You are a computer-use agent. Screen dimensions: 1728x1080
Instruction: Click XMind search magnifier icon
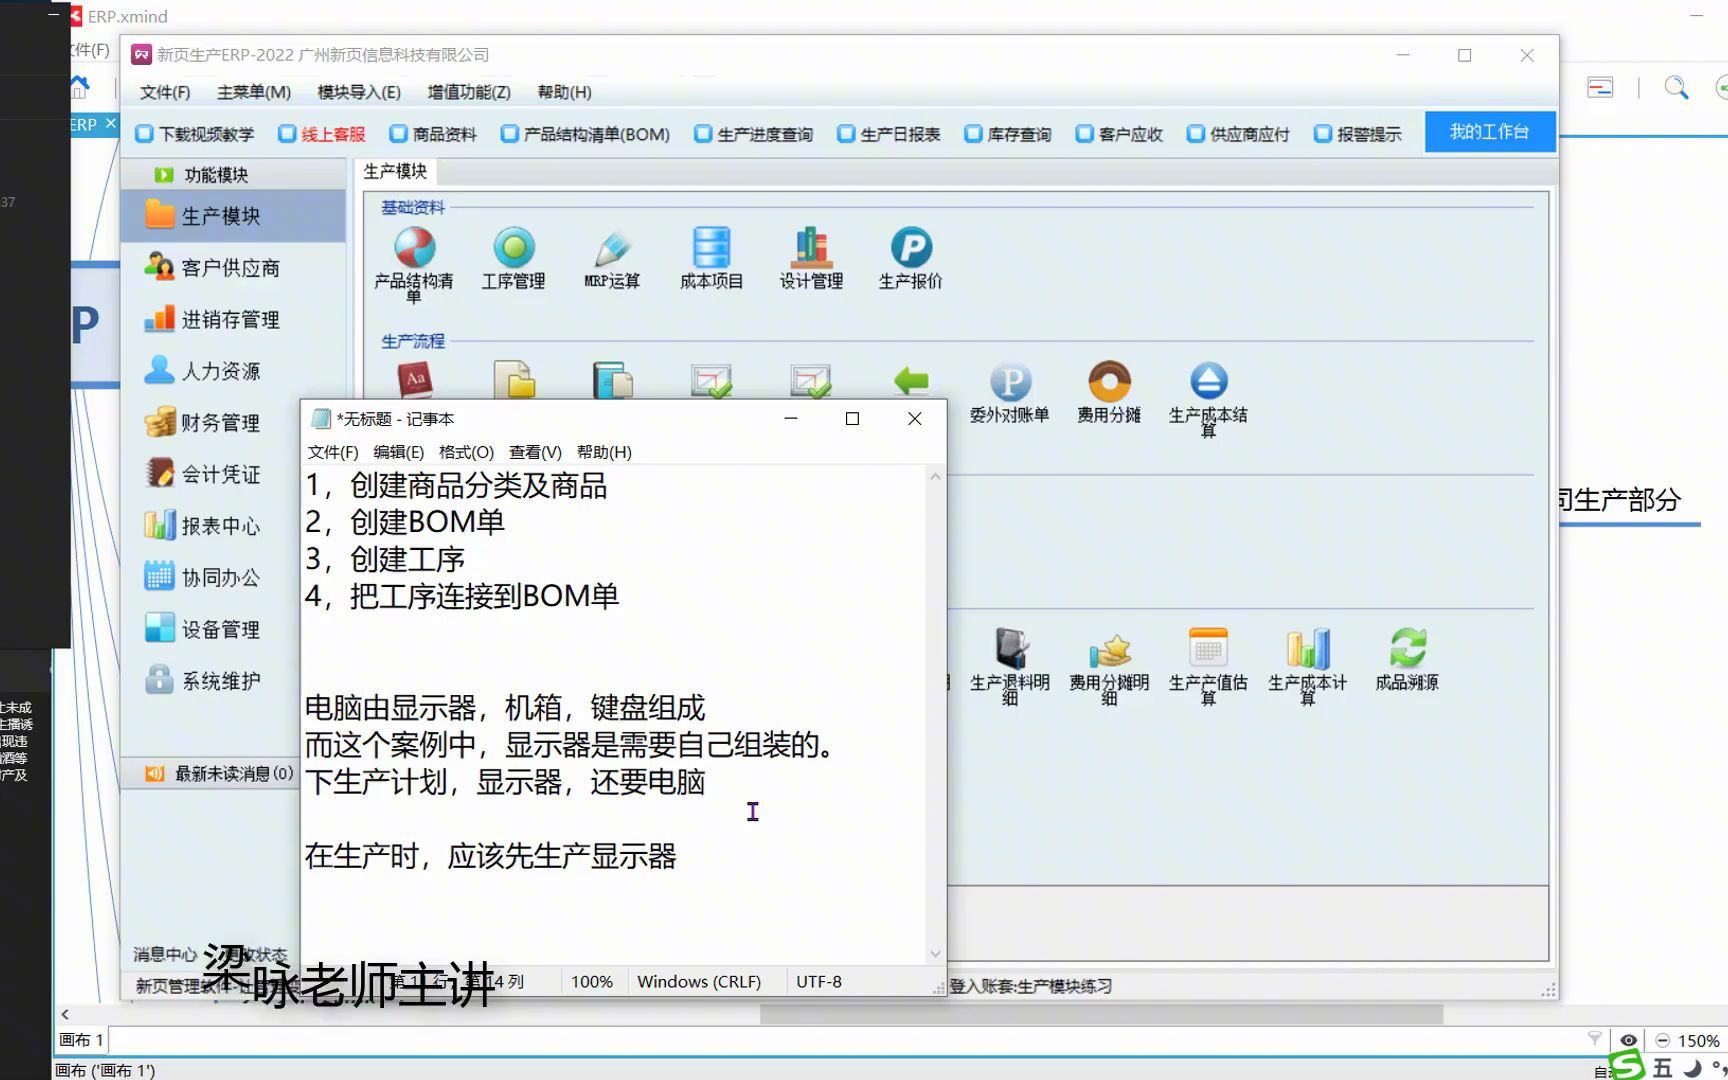1676,88
